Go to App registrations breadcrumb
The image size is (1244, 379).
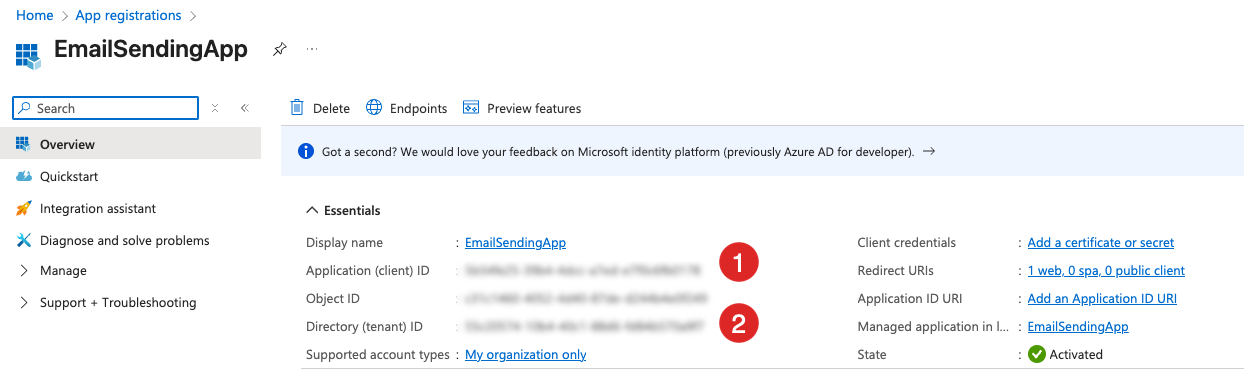point(129,15)
